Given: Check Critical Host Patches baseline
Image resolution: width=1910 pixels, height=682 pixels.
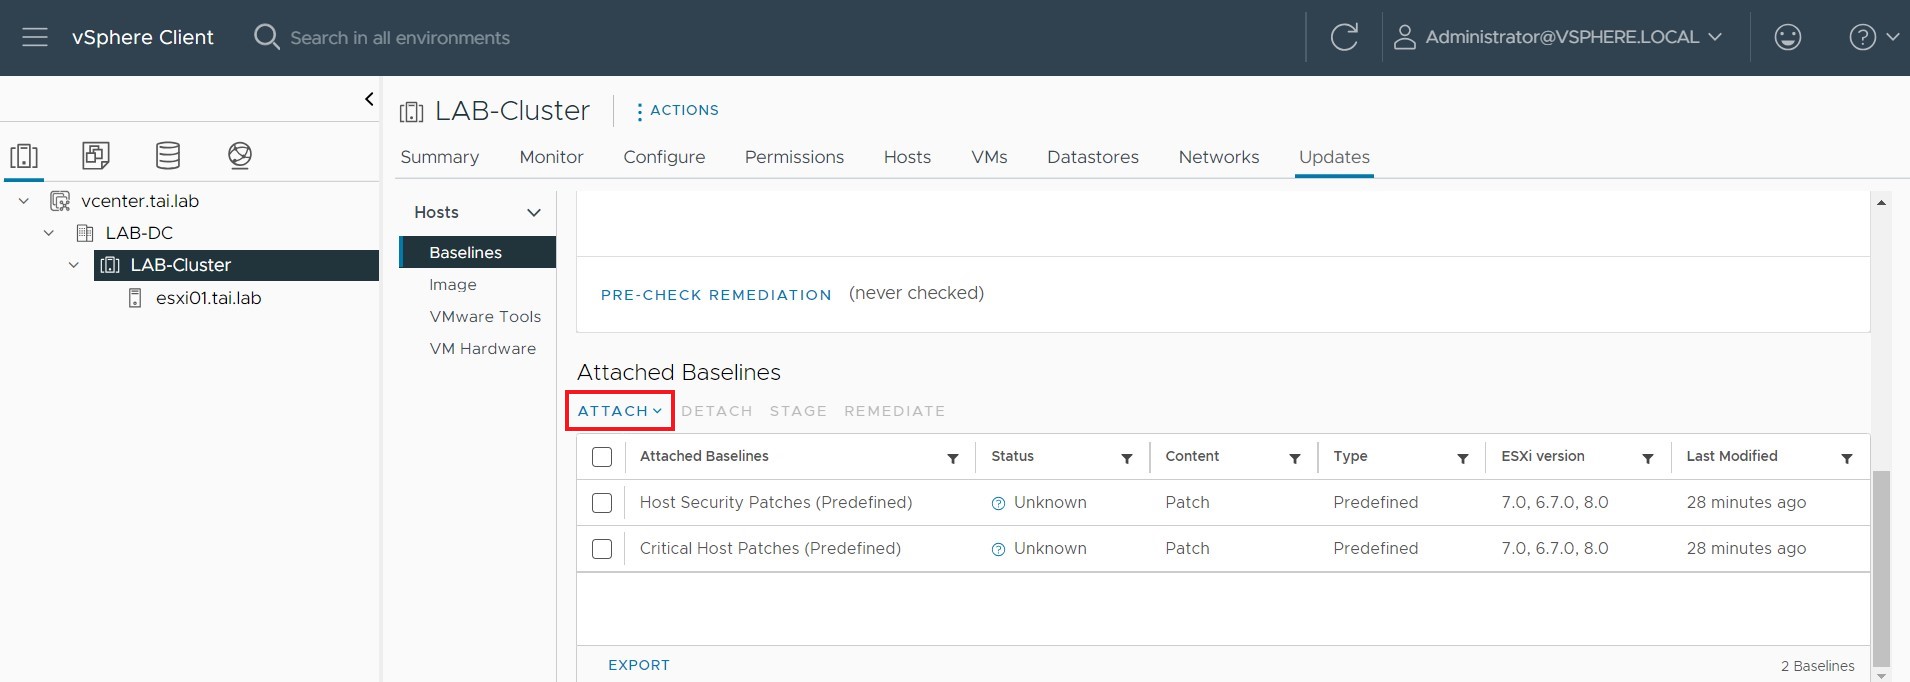Looking at the screenshot, I should (602, 549).
